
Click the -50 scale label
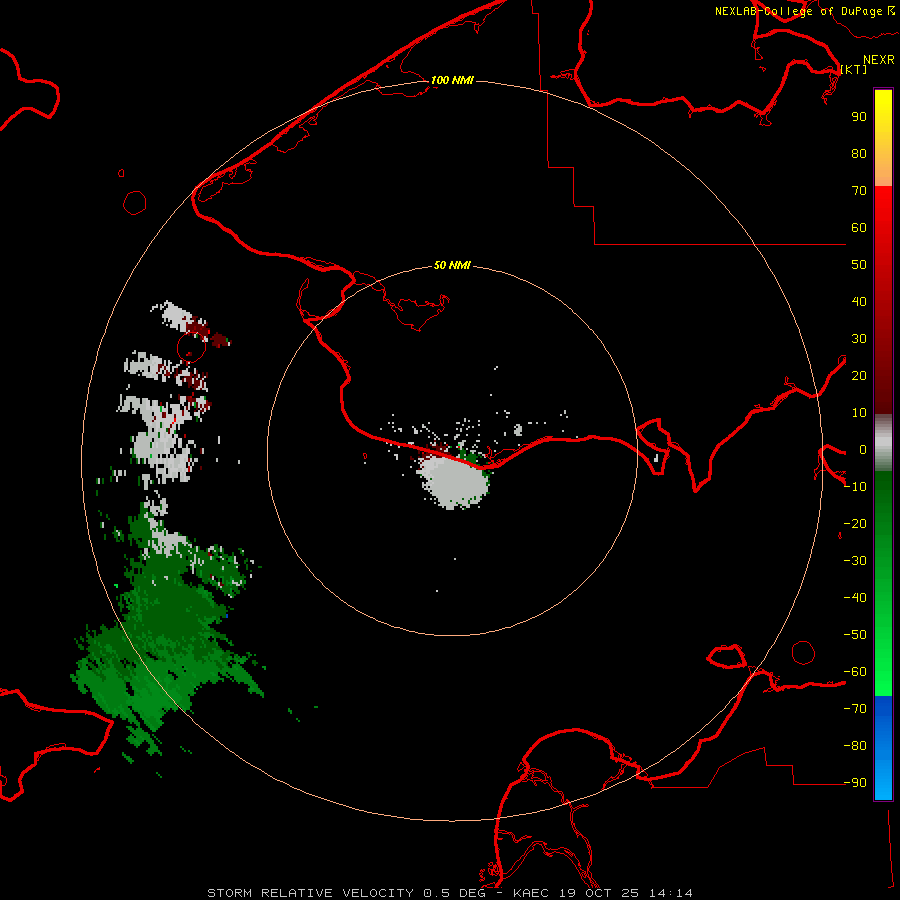(855, 635)
